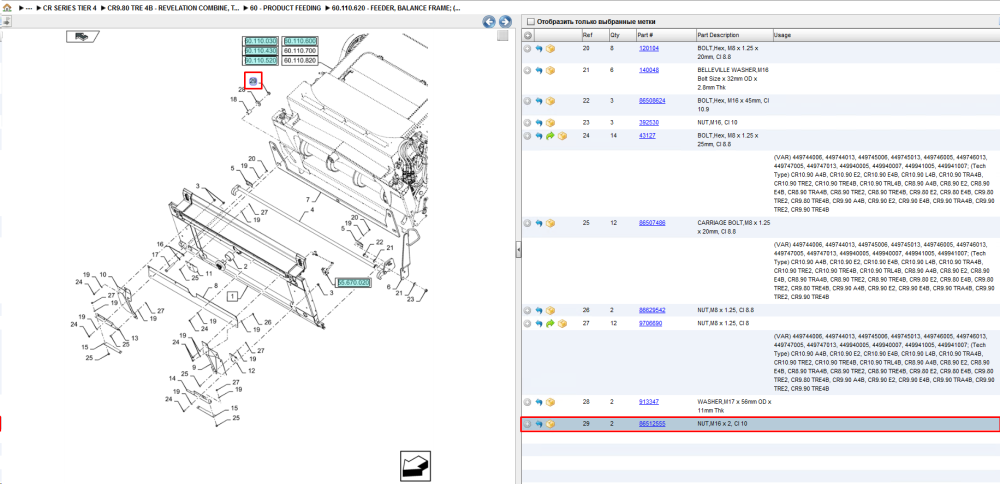Open diagram reference 60.110.430
This screenshot has width=1000, height=484.
pyautogui.click(x=261, y=51)
